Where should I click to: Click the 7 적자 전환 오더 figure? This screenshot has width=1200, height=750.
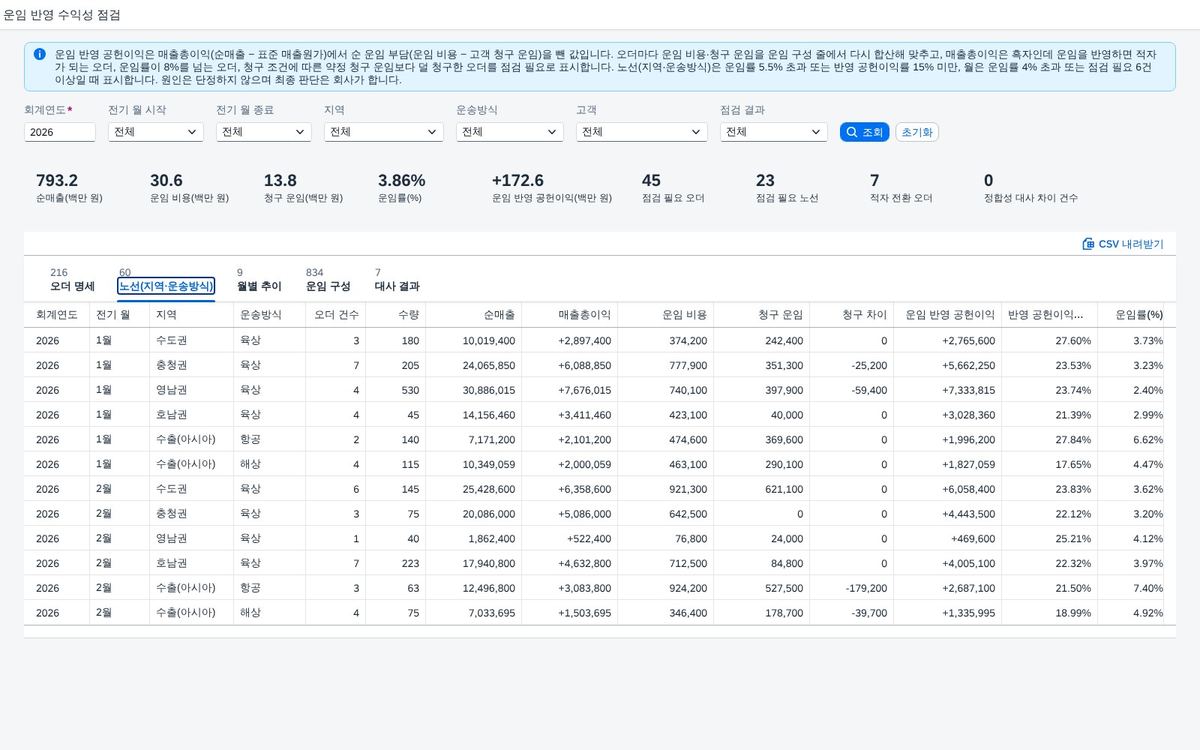(x=875, y=181)
